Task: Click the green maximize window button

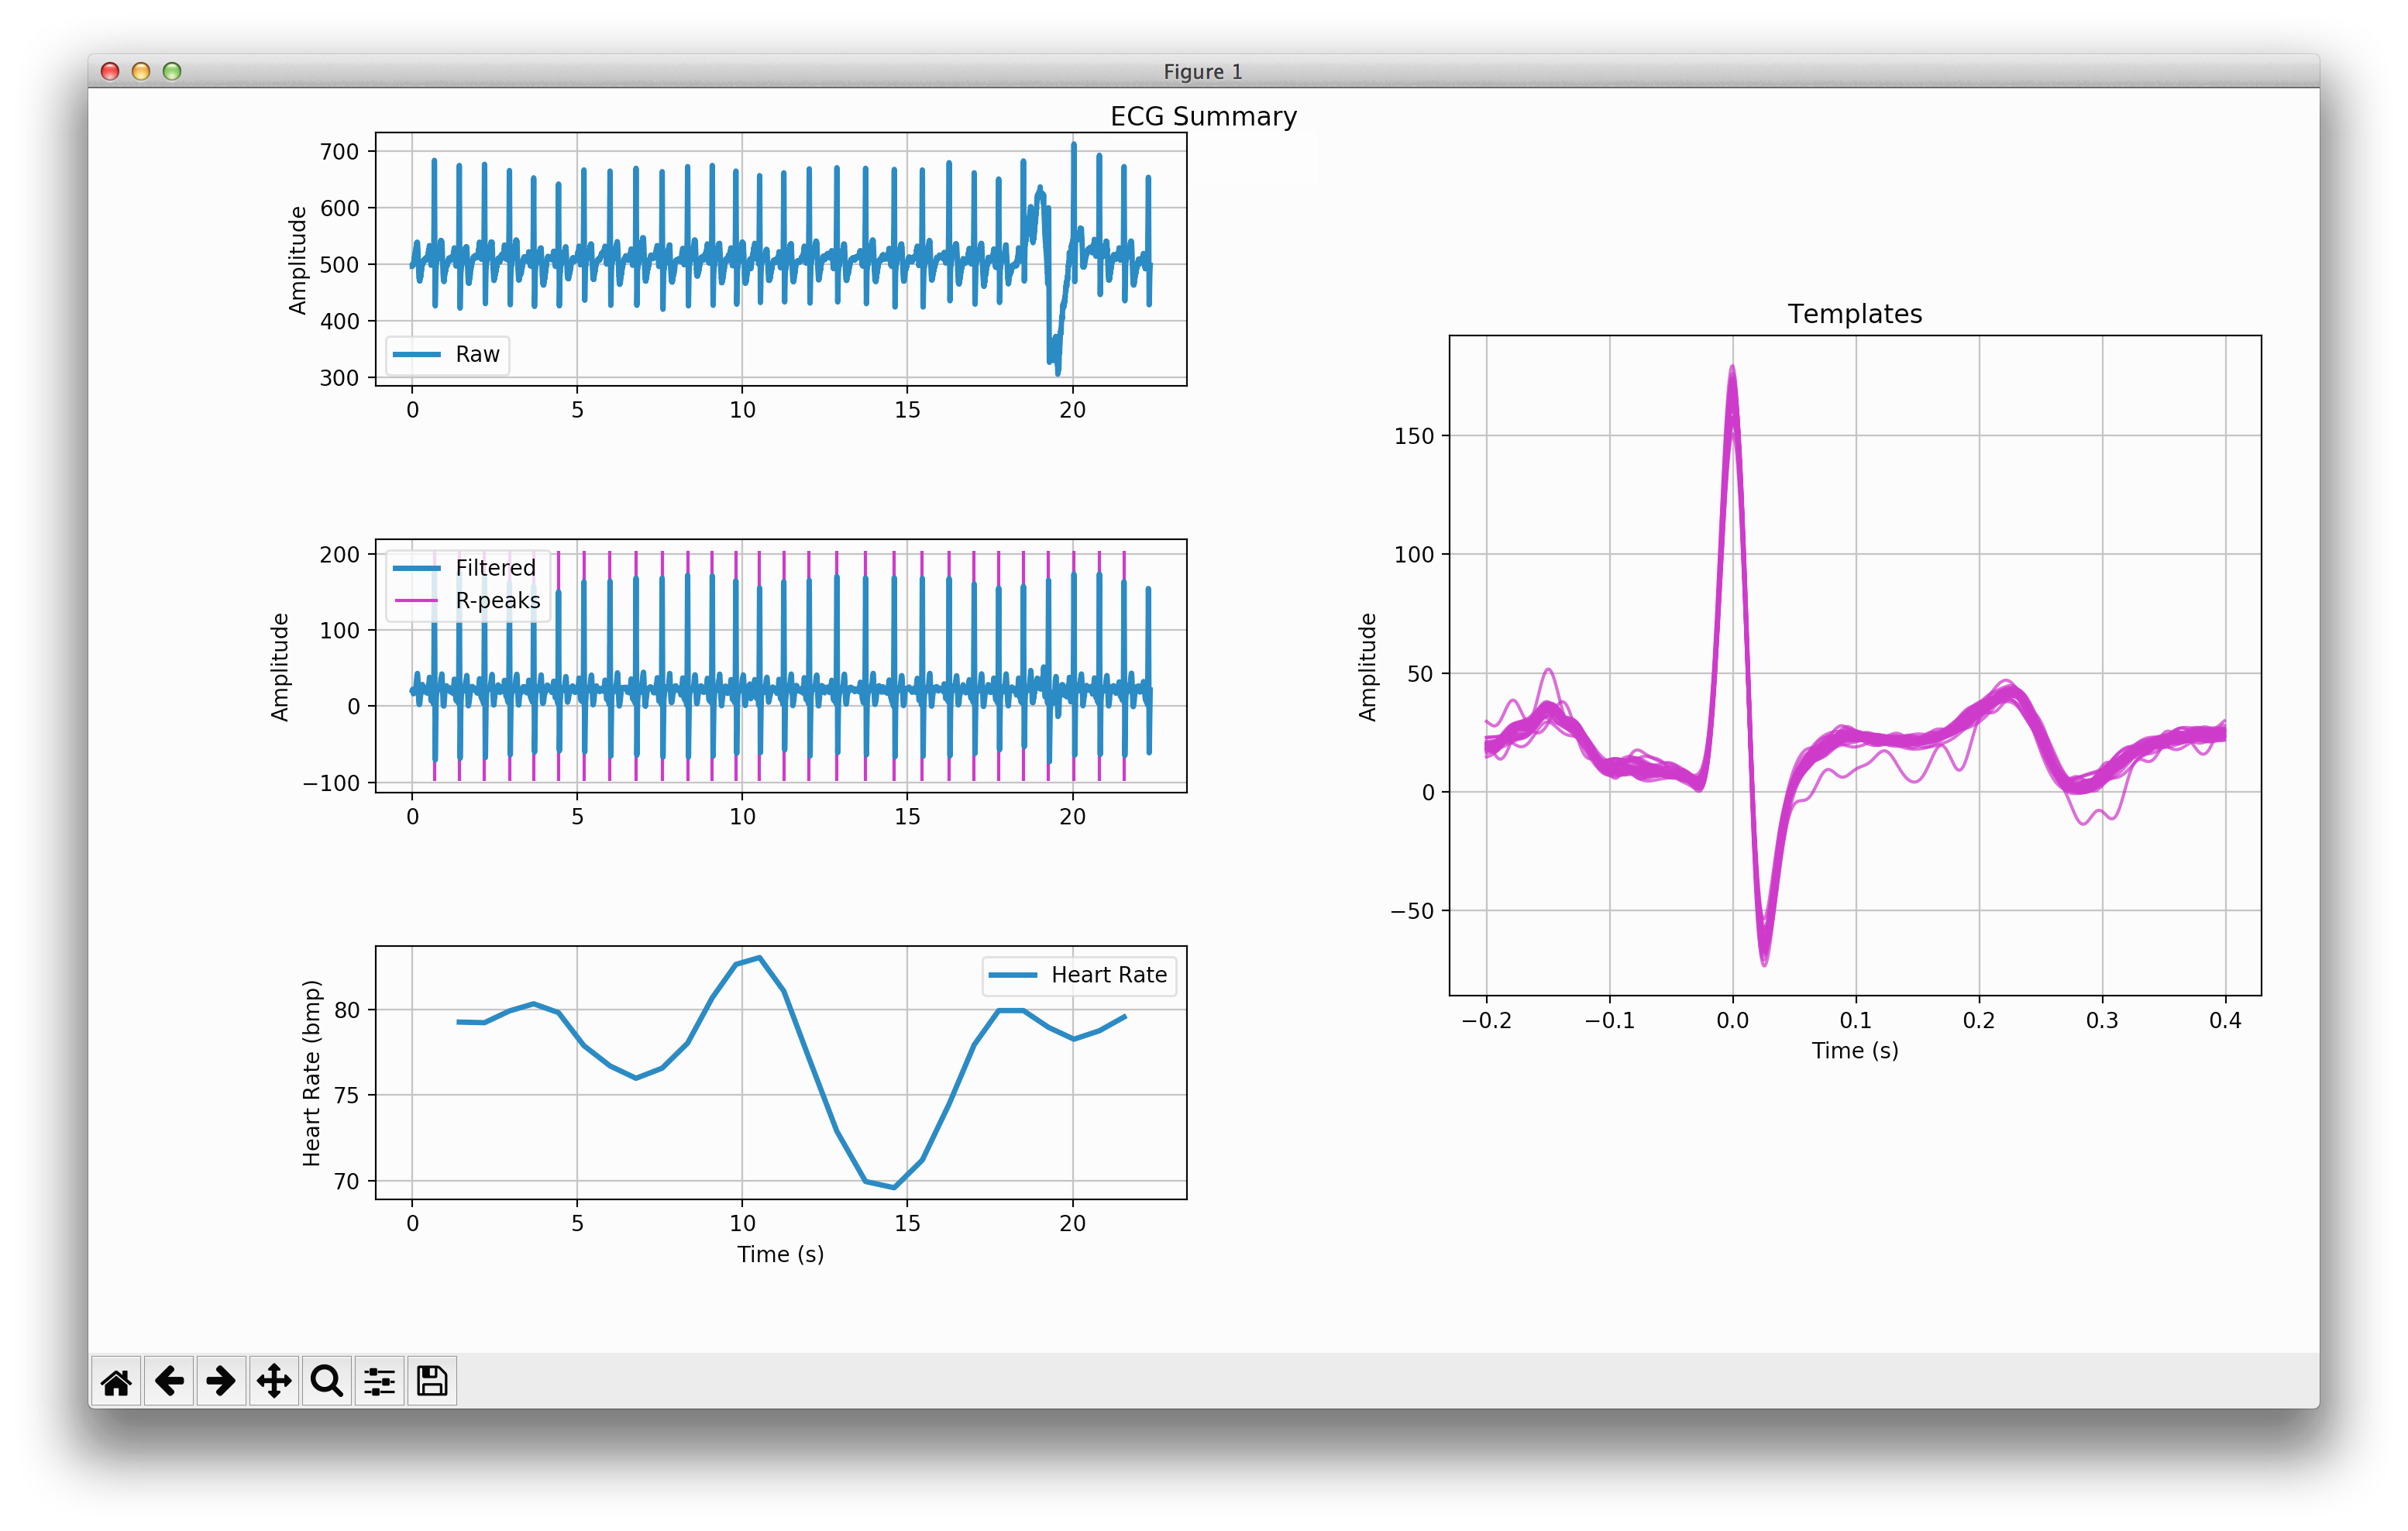Action: (172, 71)
